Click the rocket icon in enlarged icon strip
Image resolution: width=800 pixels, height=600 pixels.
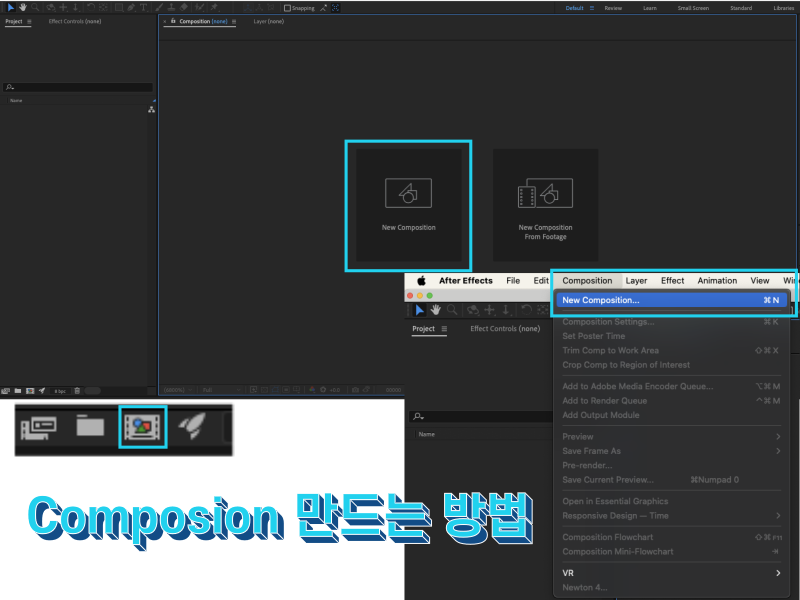192,426
